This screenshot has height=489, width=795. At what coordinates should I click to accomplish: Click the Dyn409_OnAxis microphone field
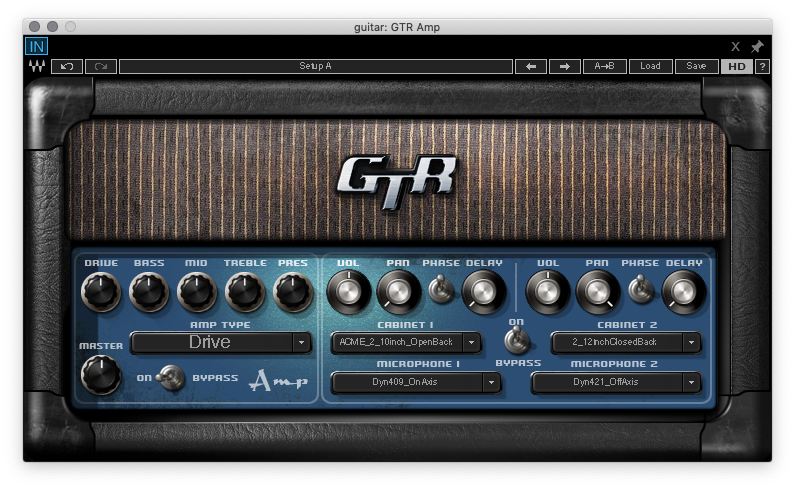click(x=407, y=382)
